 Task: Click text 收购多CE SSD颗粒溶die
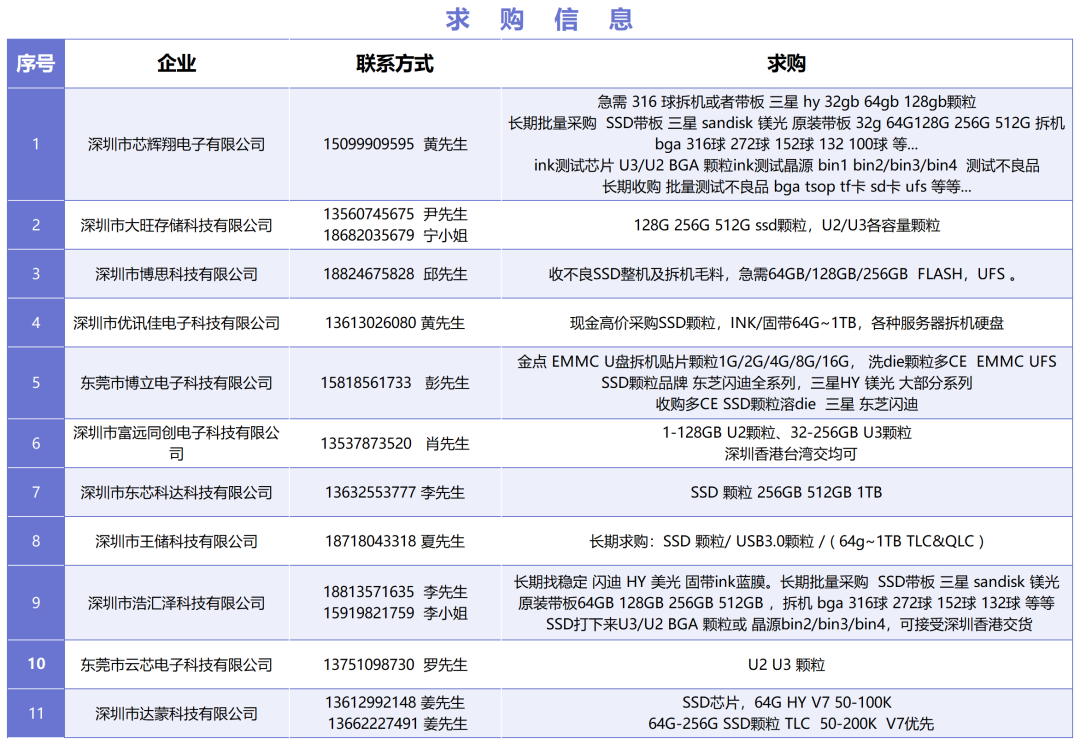pyautogui.click(x=736, y=405)
